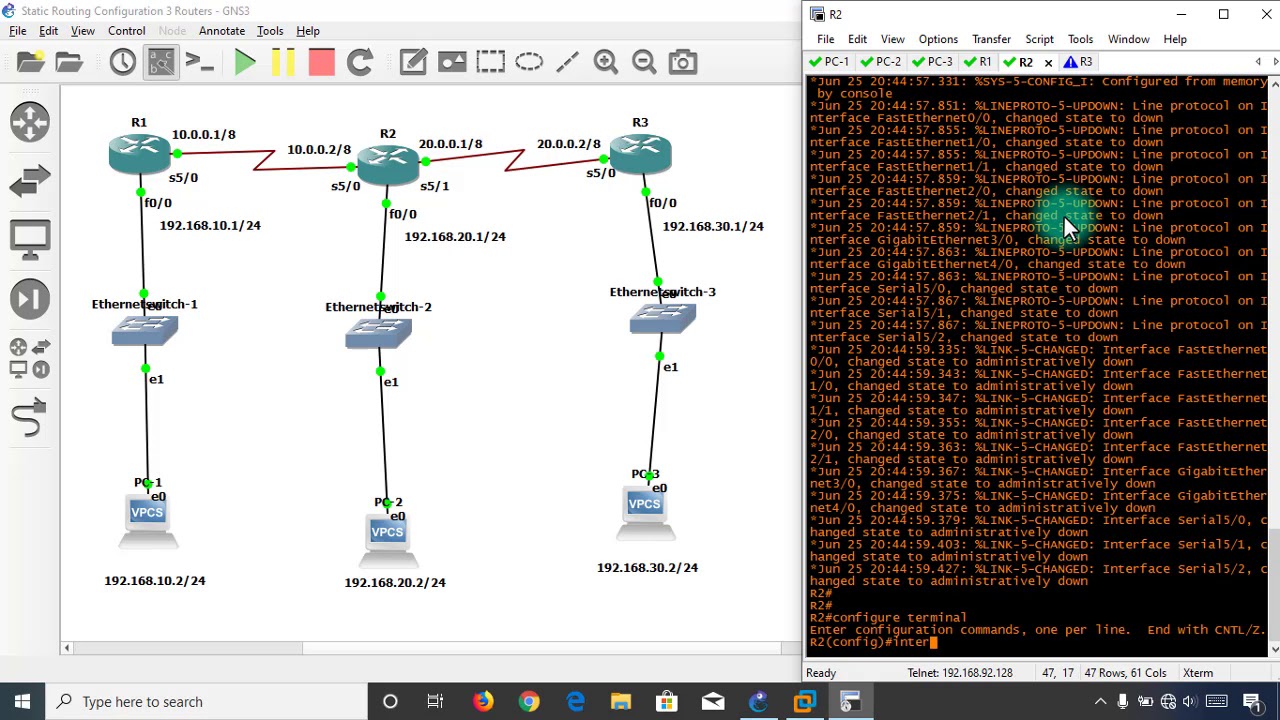Image resolution: width=1280 pixels, height=720 pixels.
Task: Open the Script menu in SecureCRT
Action: [x=1039, y=39]
